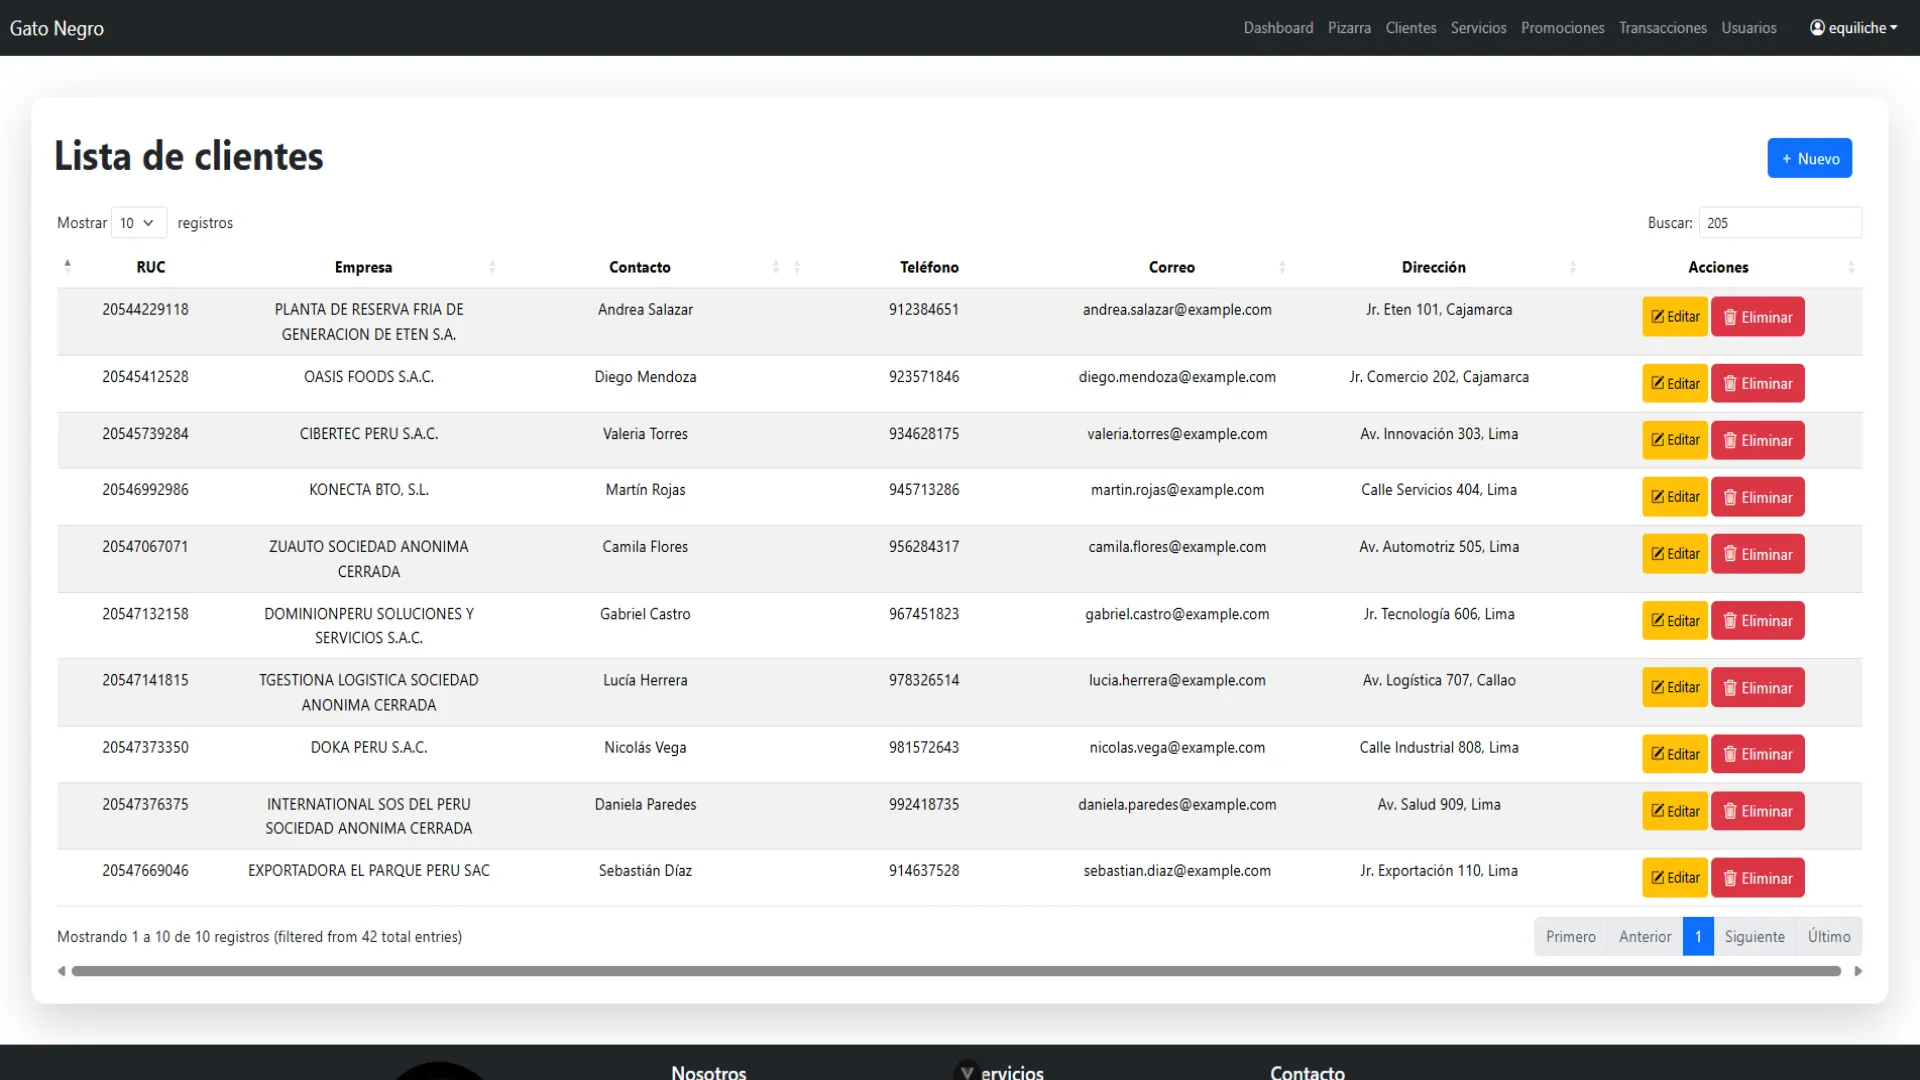
Task: Open the Usuarios nav item
Action: pyautogui.click(x=1748, y=28)
